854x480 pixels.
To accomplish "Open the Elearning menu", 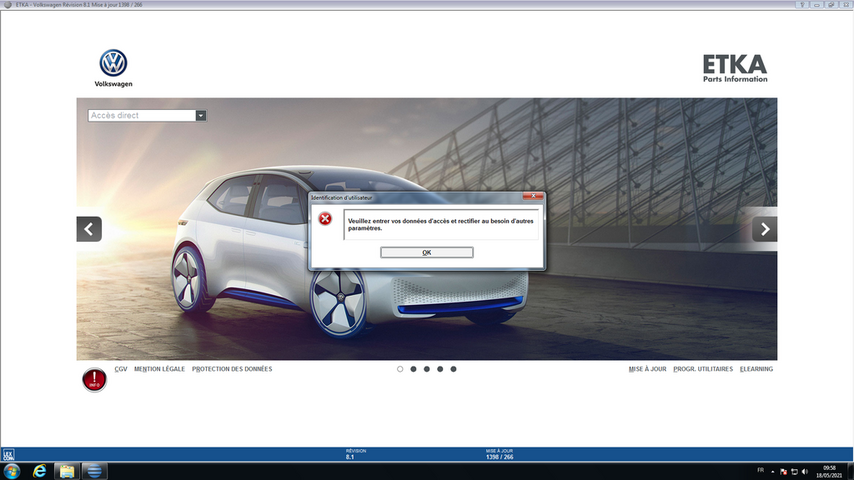I will [x=757, y=369].
